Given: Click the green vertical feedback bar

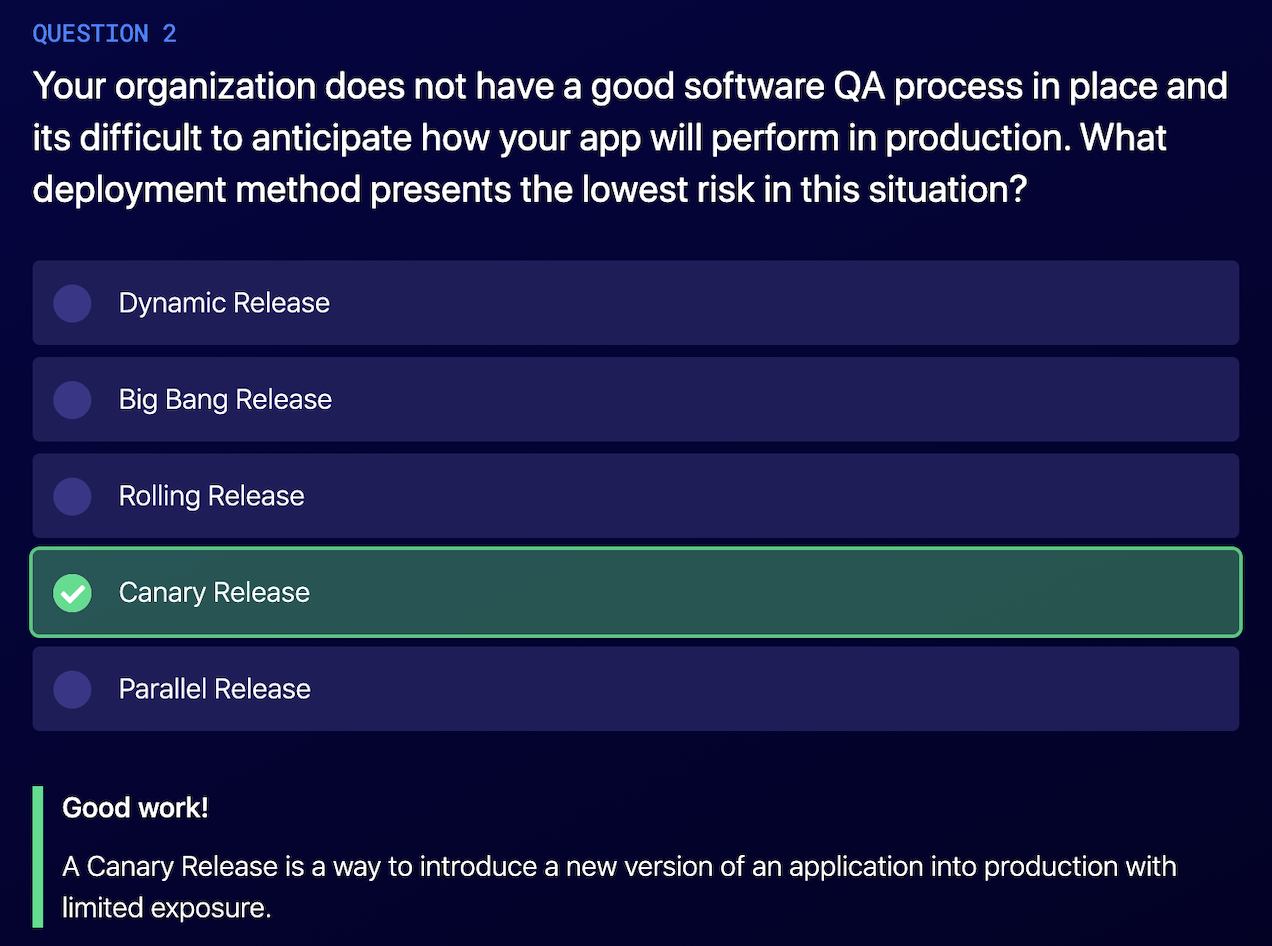Looking at the screenshot, I should [38, 856].
